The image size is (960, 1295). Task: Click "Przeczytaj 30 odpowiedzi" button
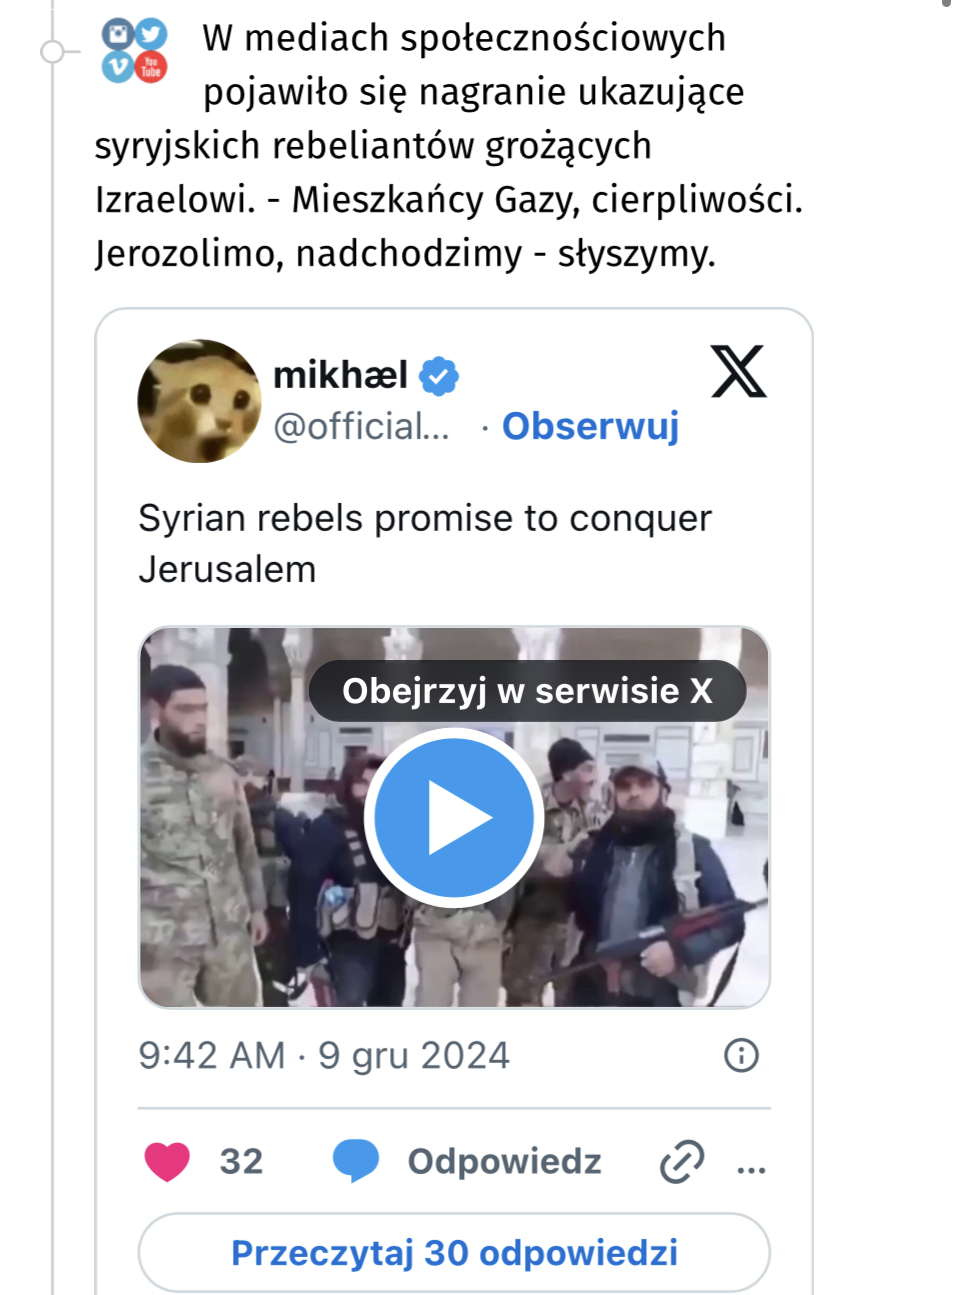point(454,1253)
